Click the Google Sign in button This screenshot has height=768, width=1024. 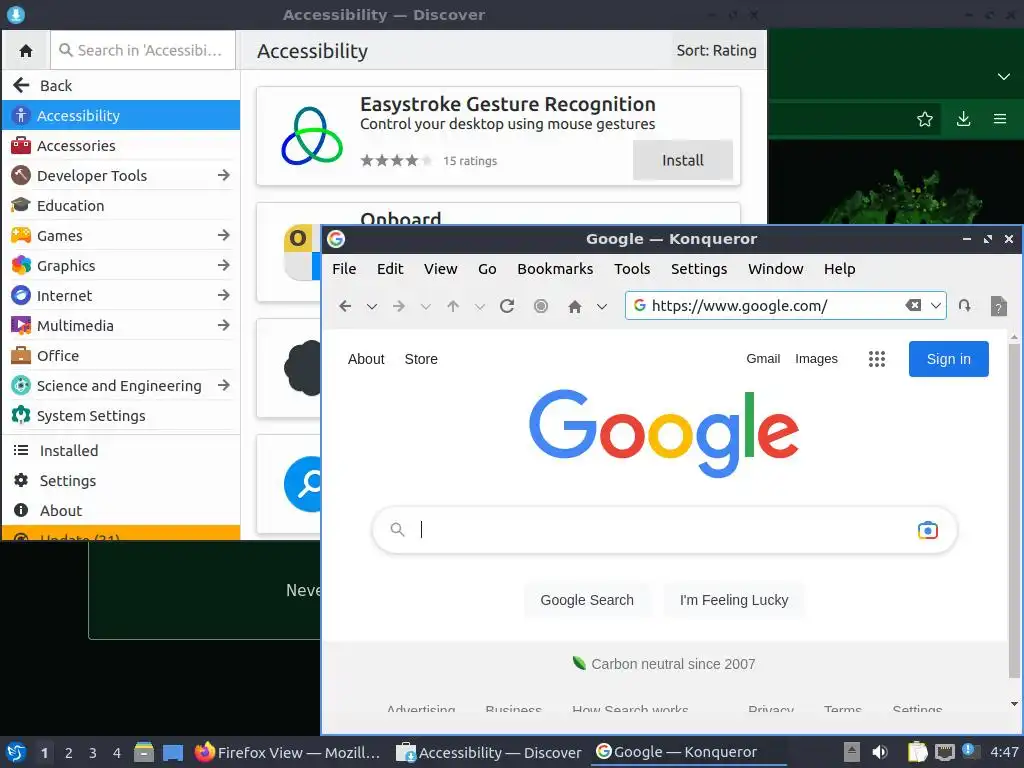(948, 359)
